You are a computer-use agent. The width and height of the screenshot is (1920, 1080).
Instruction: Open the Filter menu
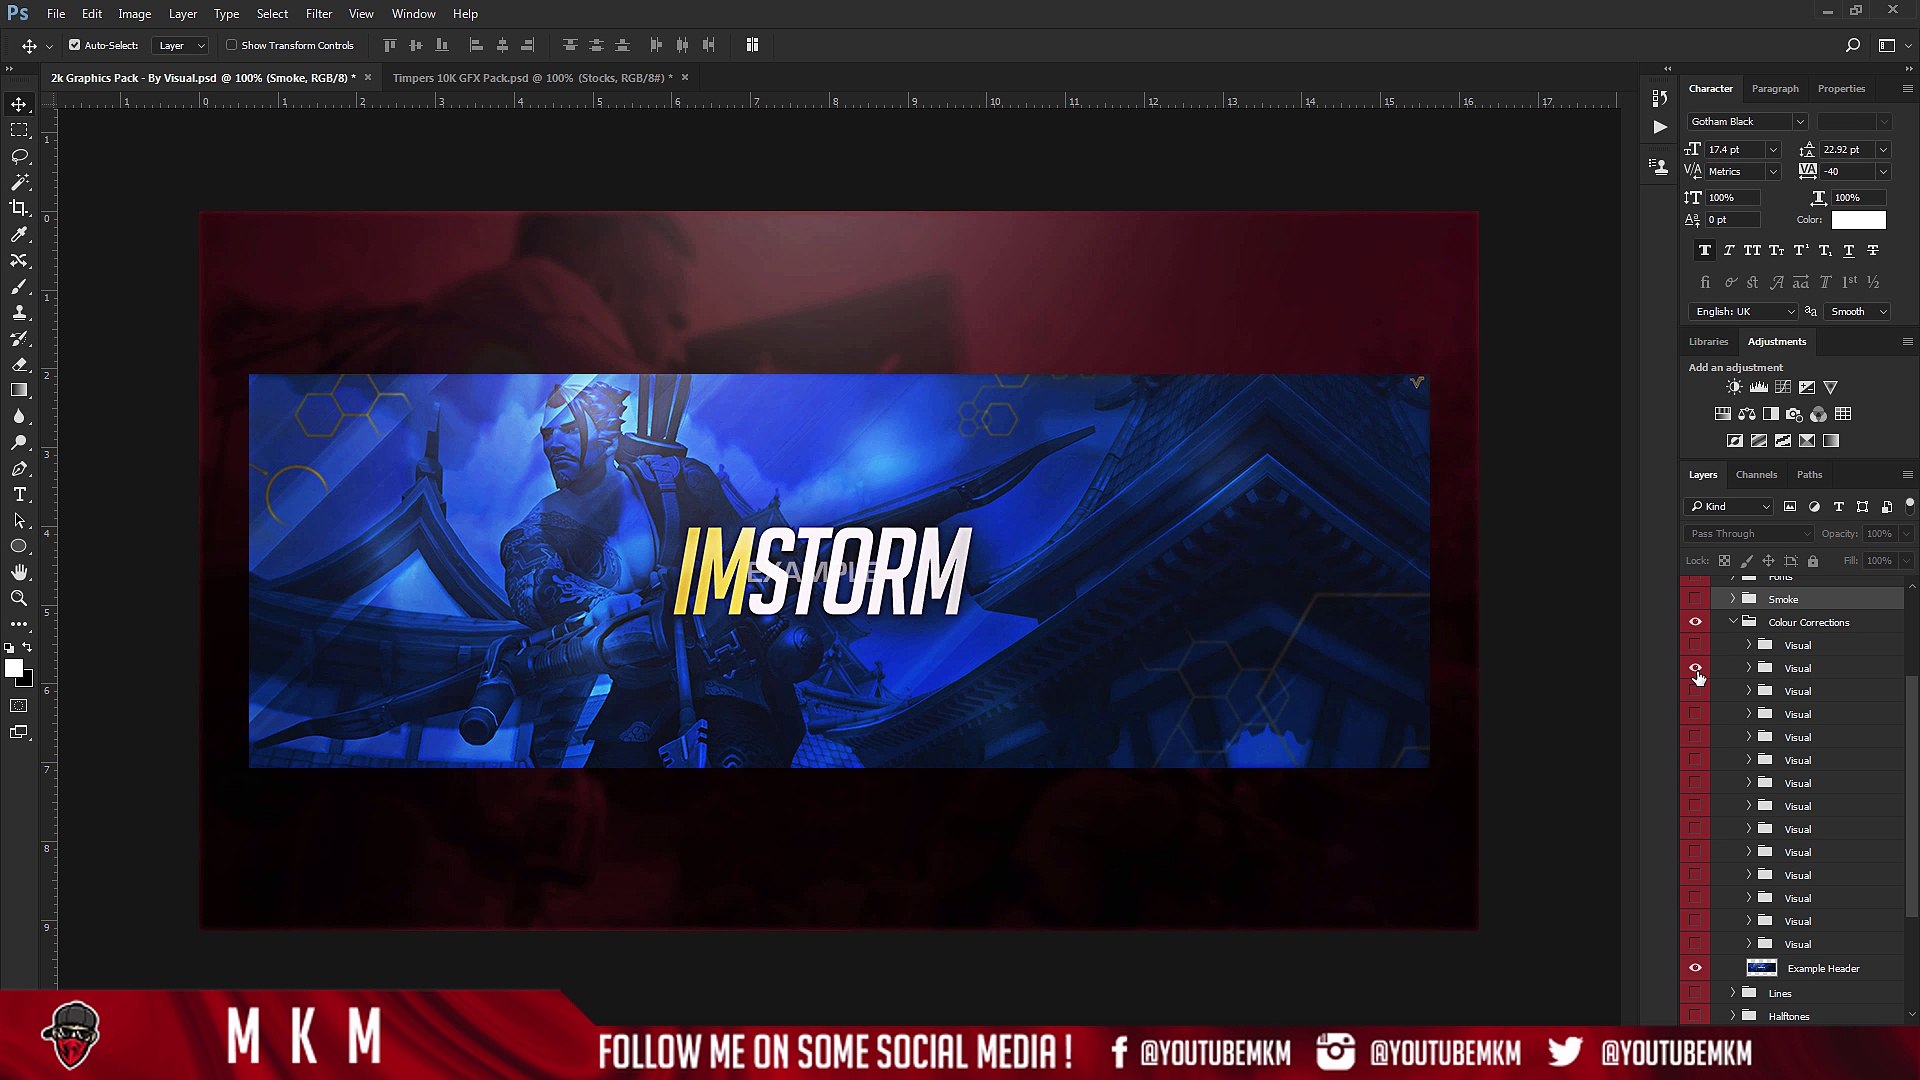318,14
